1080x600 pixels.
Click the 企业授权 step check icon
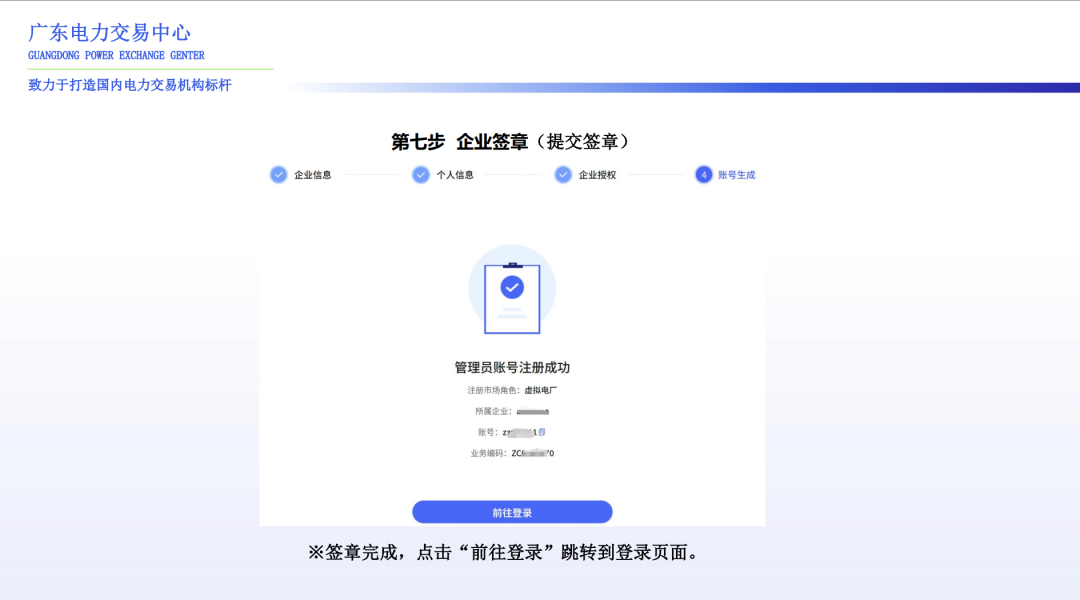point(564,174)
